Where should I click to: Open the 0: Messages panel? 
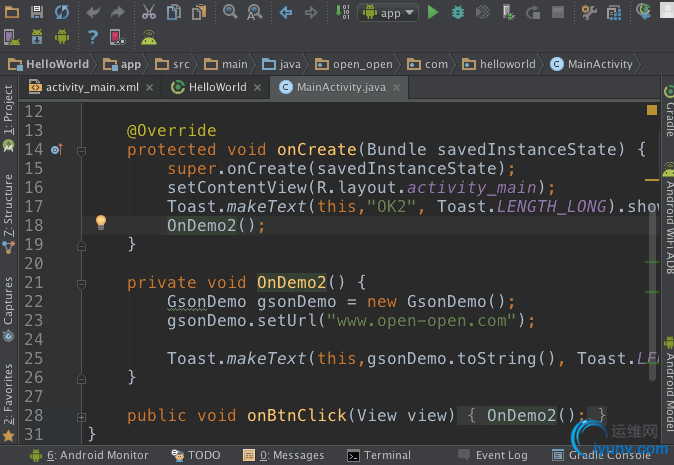click(x=284, y=455)
